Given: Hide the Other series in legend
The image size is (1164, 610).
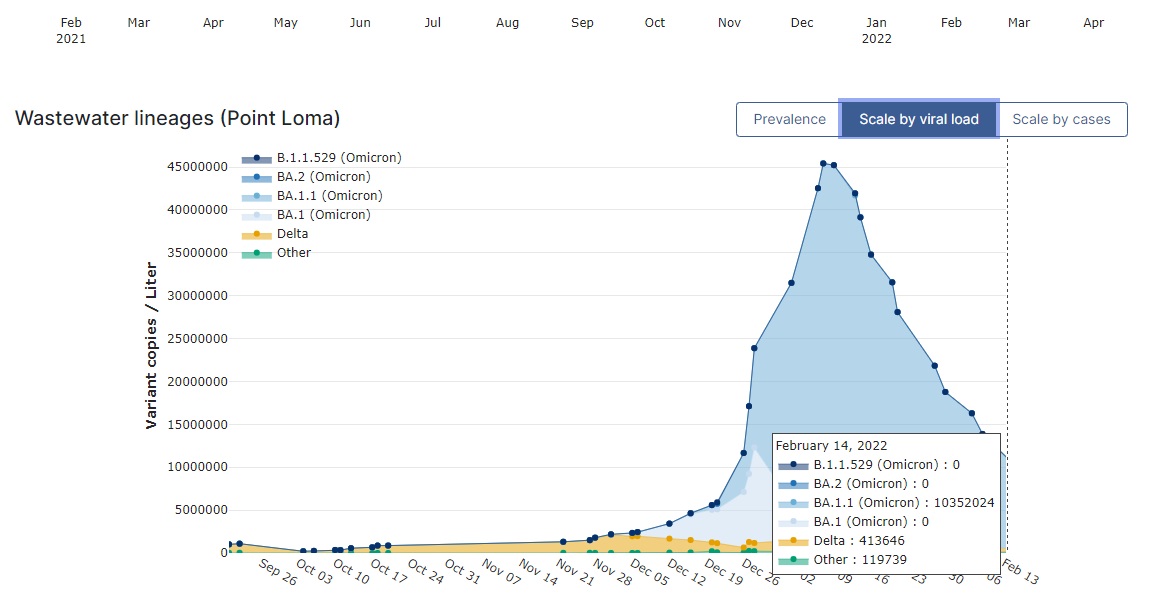Looking at the screenshot, I should (x=293, y=253).
